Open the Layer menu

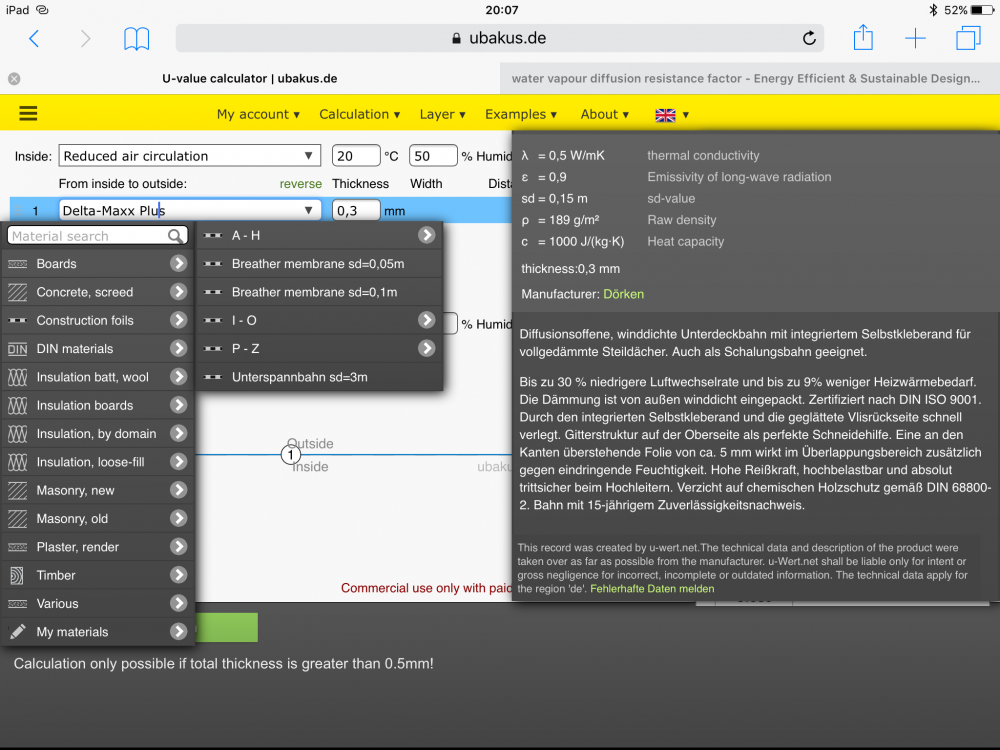click(x=442, y=114)
